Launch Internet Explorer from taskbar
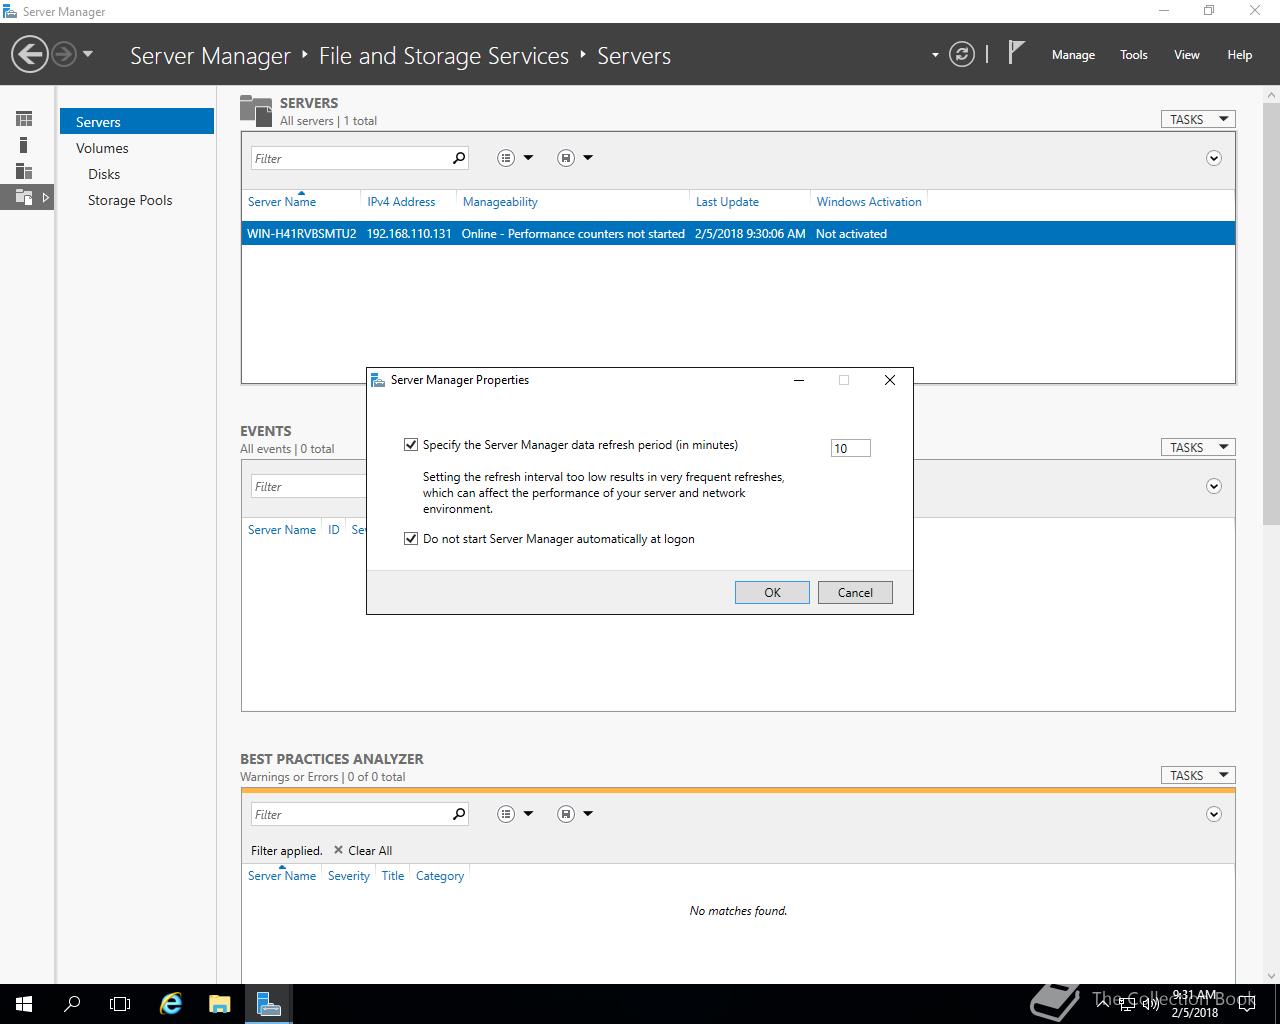Screen dimensions: 1280x1024 (171, 1004)
